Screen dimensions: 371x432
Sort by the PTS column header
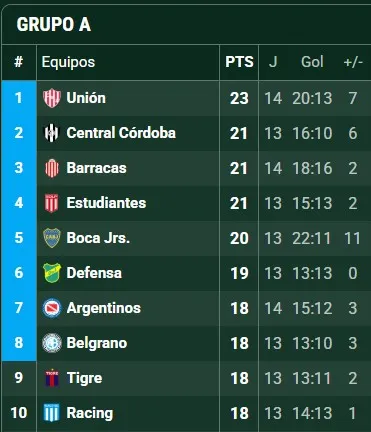[x=239, y=62]
